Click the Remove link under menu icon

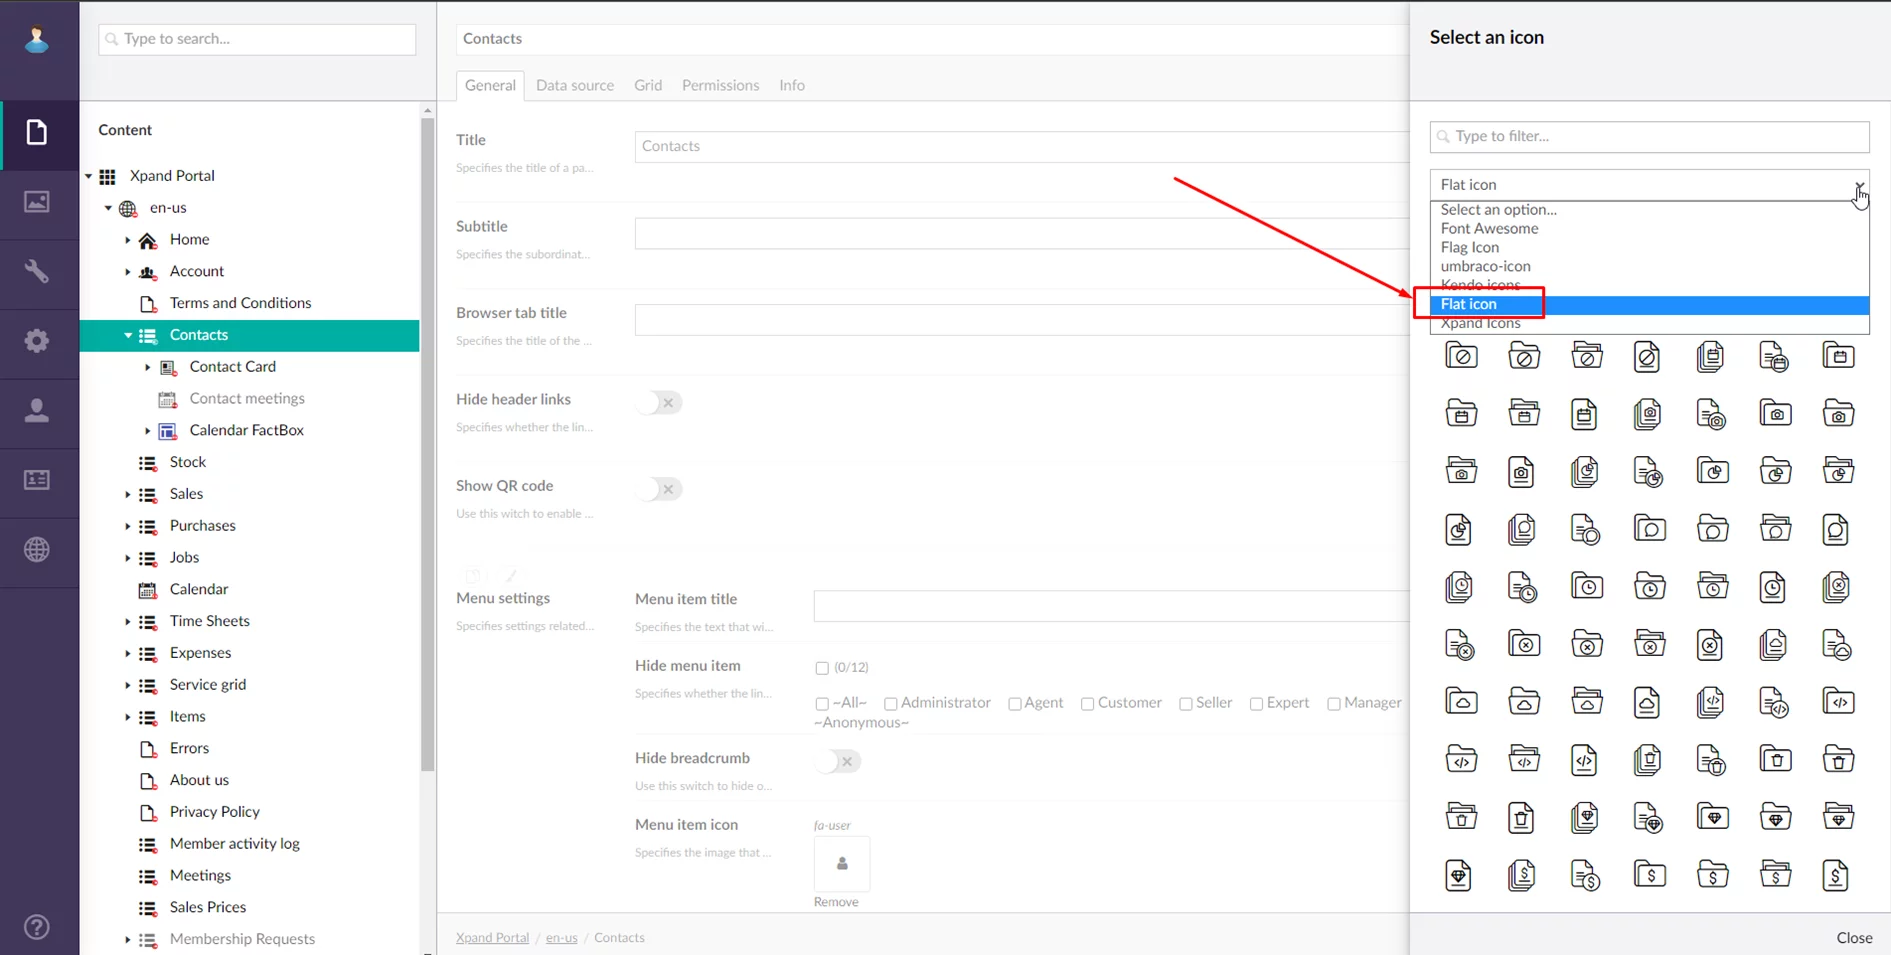[x=835, y=902]
